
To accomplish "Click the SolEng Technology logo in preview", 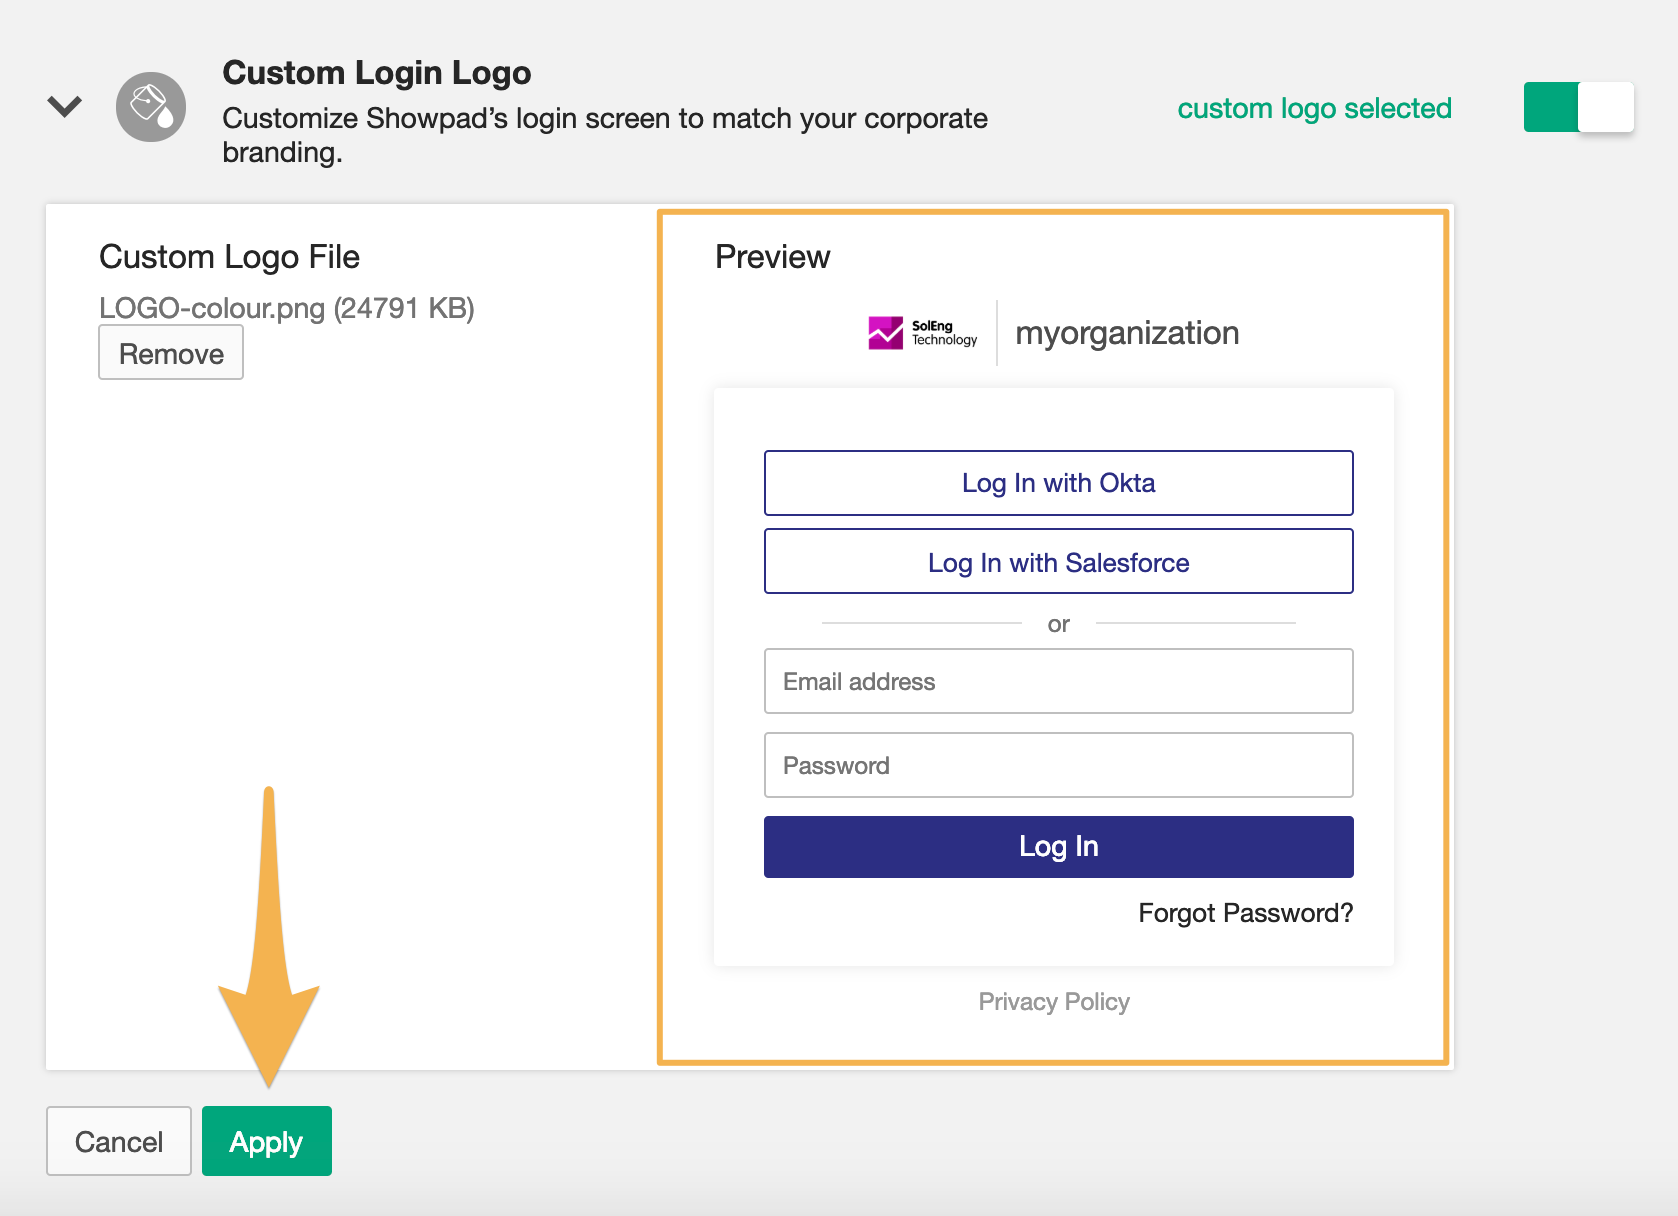I will (x=923, y=333).
